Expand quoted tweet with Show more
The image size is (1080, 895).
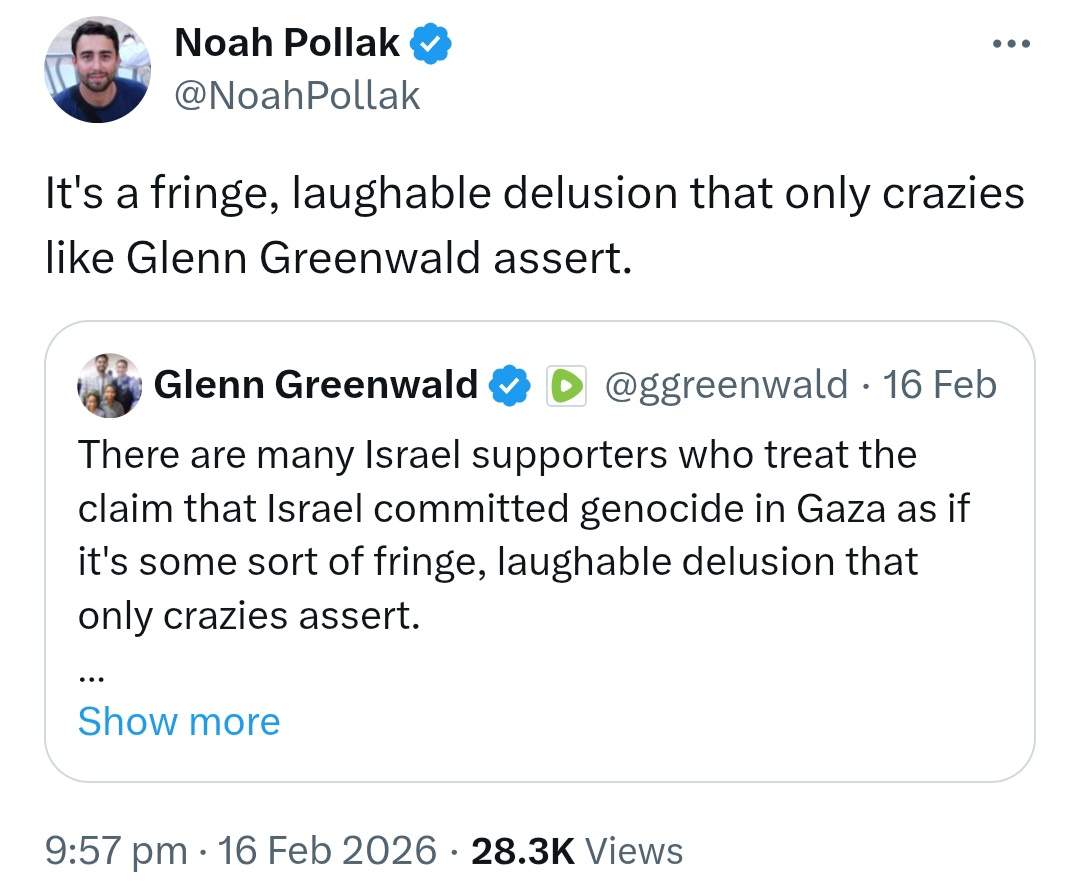coord(179,721)
